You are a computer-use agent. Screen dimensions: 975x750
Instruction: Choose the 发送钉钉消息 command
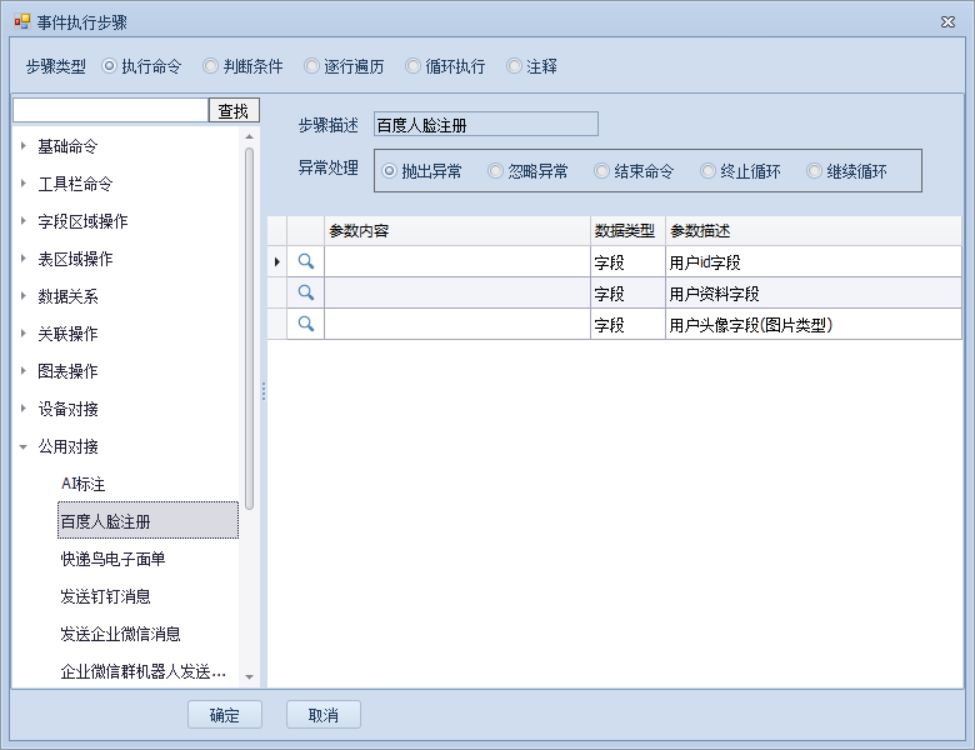[105, 597]
